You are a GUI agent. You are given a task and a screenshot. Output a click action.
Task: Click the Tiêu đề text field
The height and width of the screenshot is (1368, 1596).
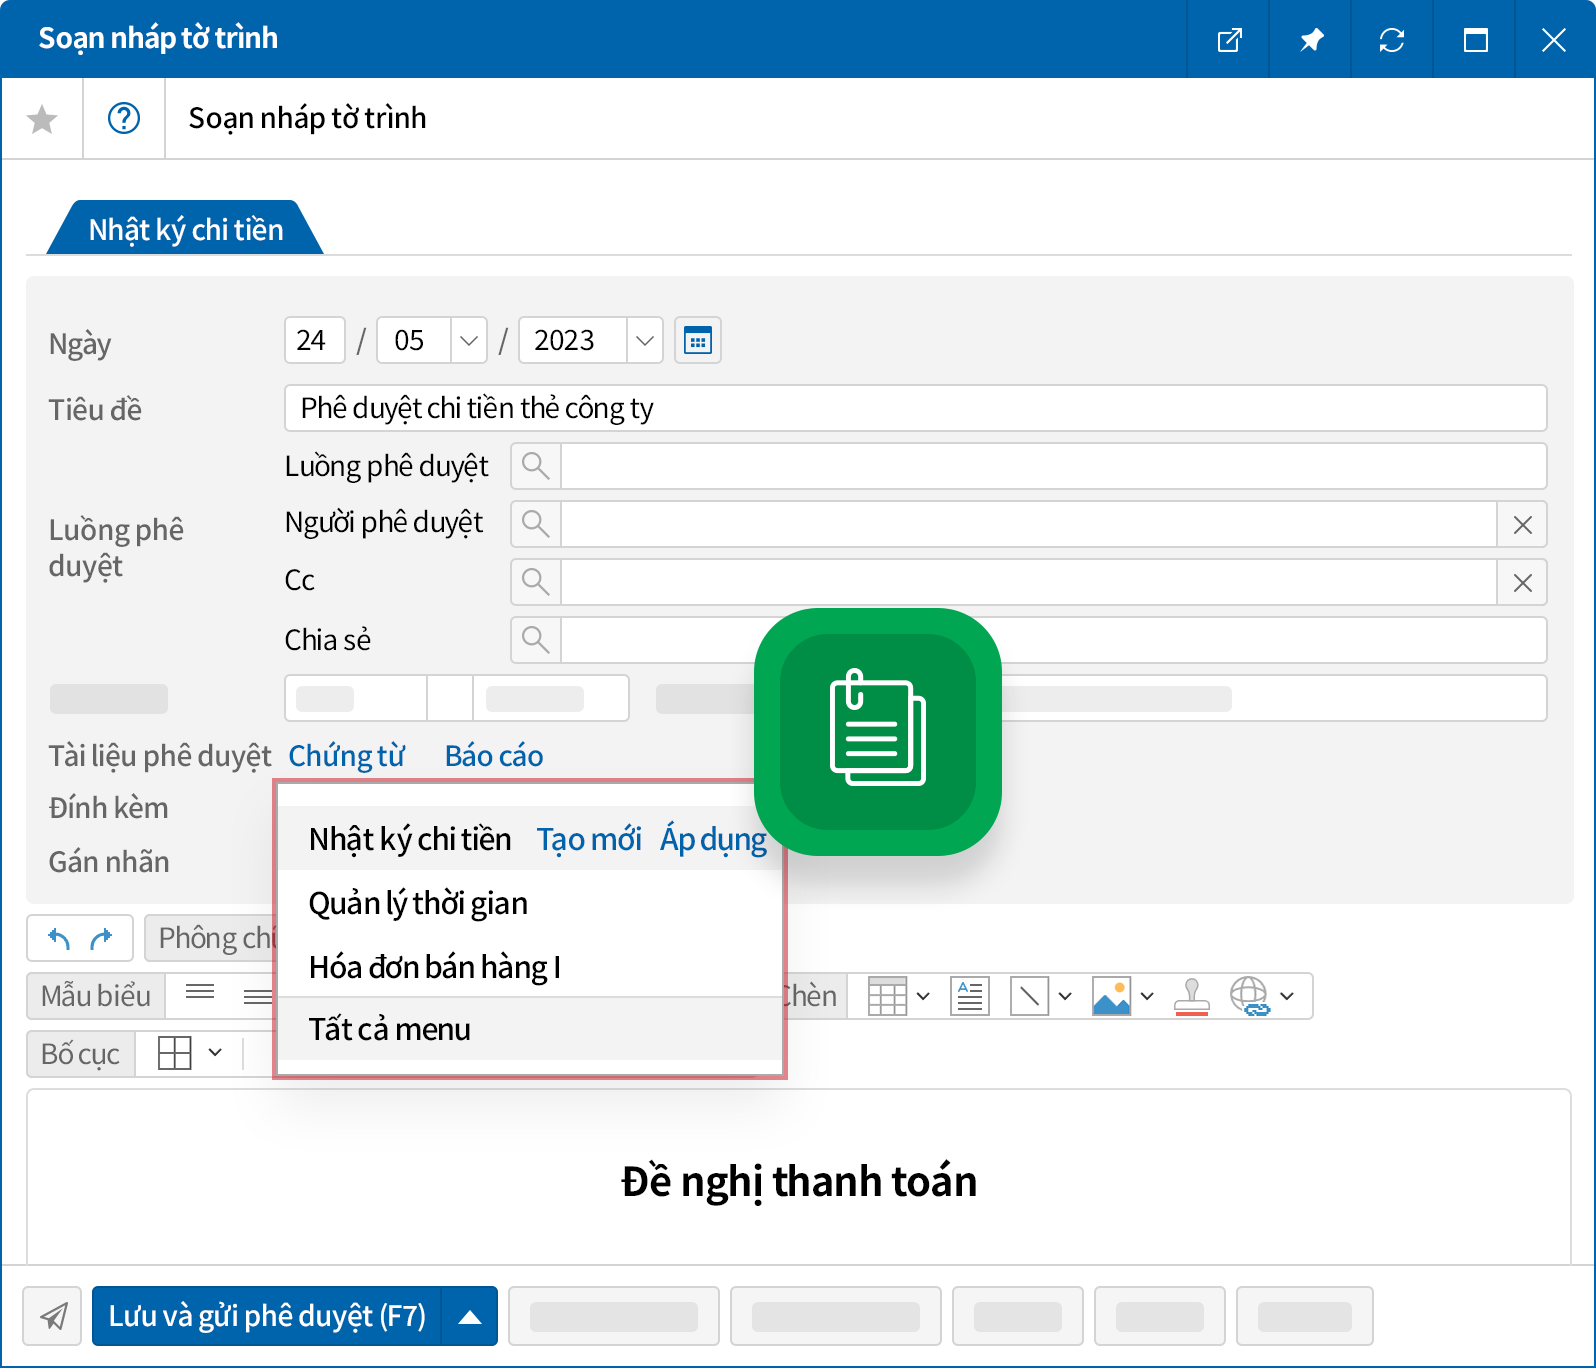(915, 408)
